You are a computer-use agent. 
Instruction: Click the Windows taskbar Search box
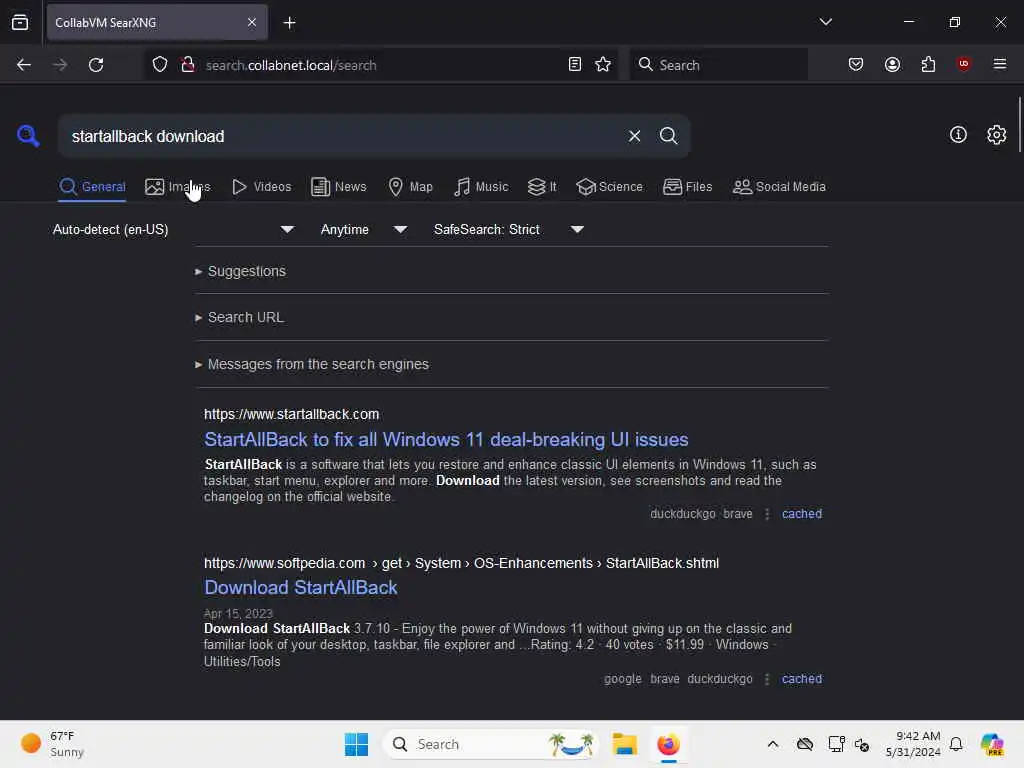(490, 744)
